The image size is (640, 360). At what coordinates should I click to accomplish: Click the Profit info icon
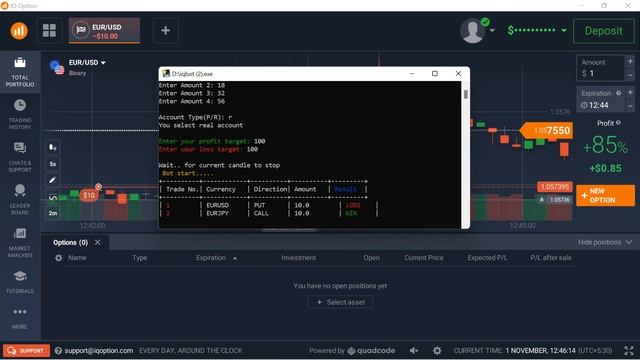point(618,122)
